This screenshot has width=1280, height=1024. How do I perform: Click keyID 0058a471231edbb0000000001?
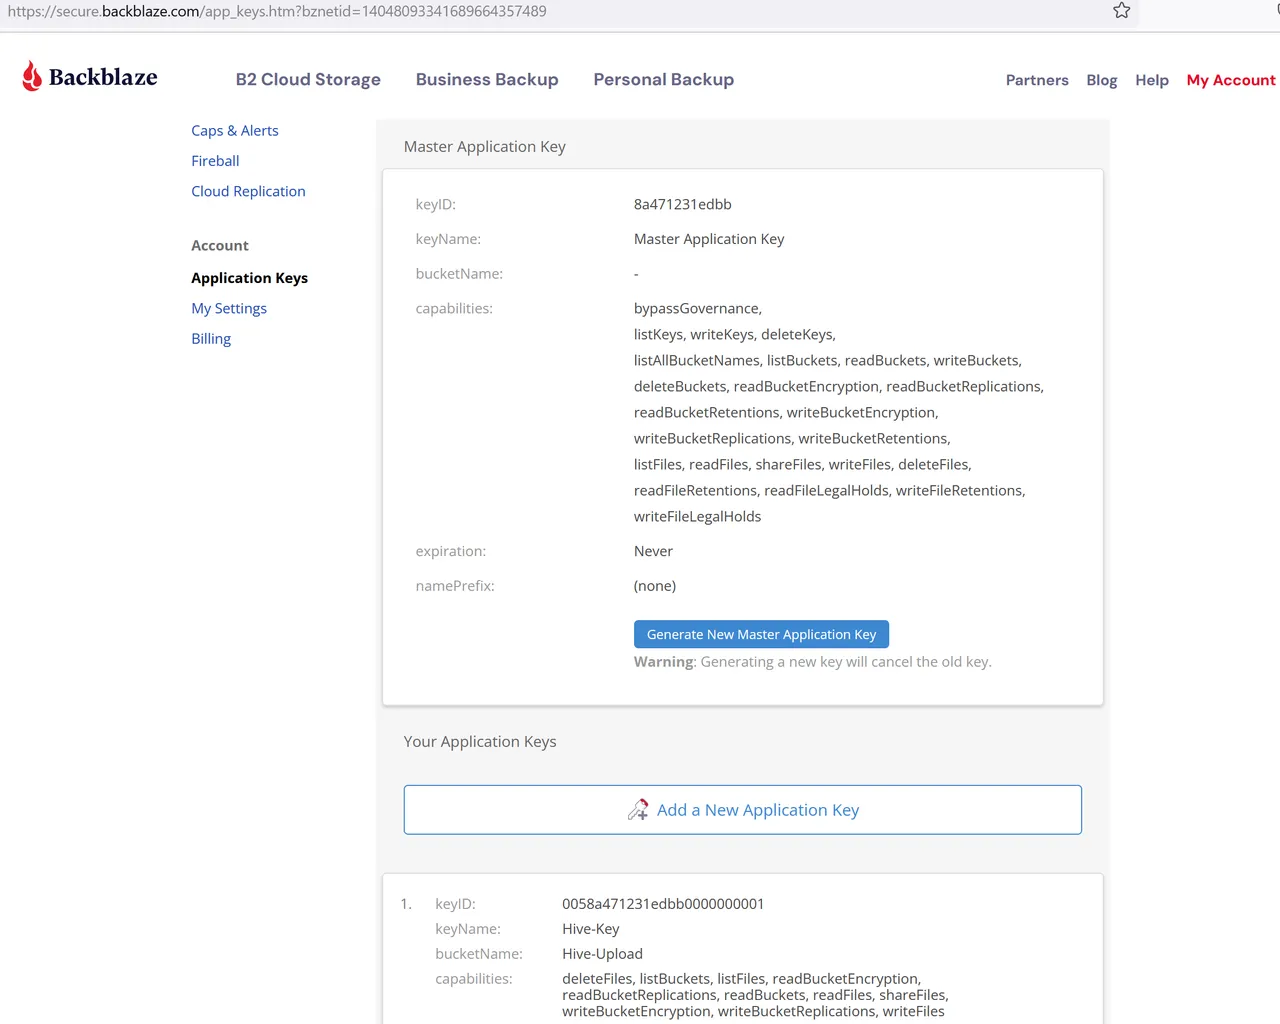pyautogui.click(x=663, y=904)
